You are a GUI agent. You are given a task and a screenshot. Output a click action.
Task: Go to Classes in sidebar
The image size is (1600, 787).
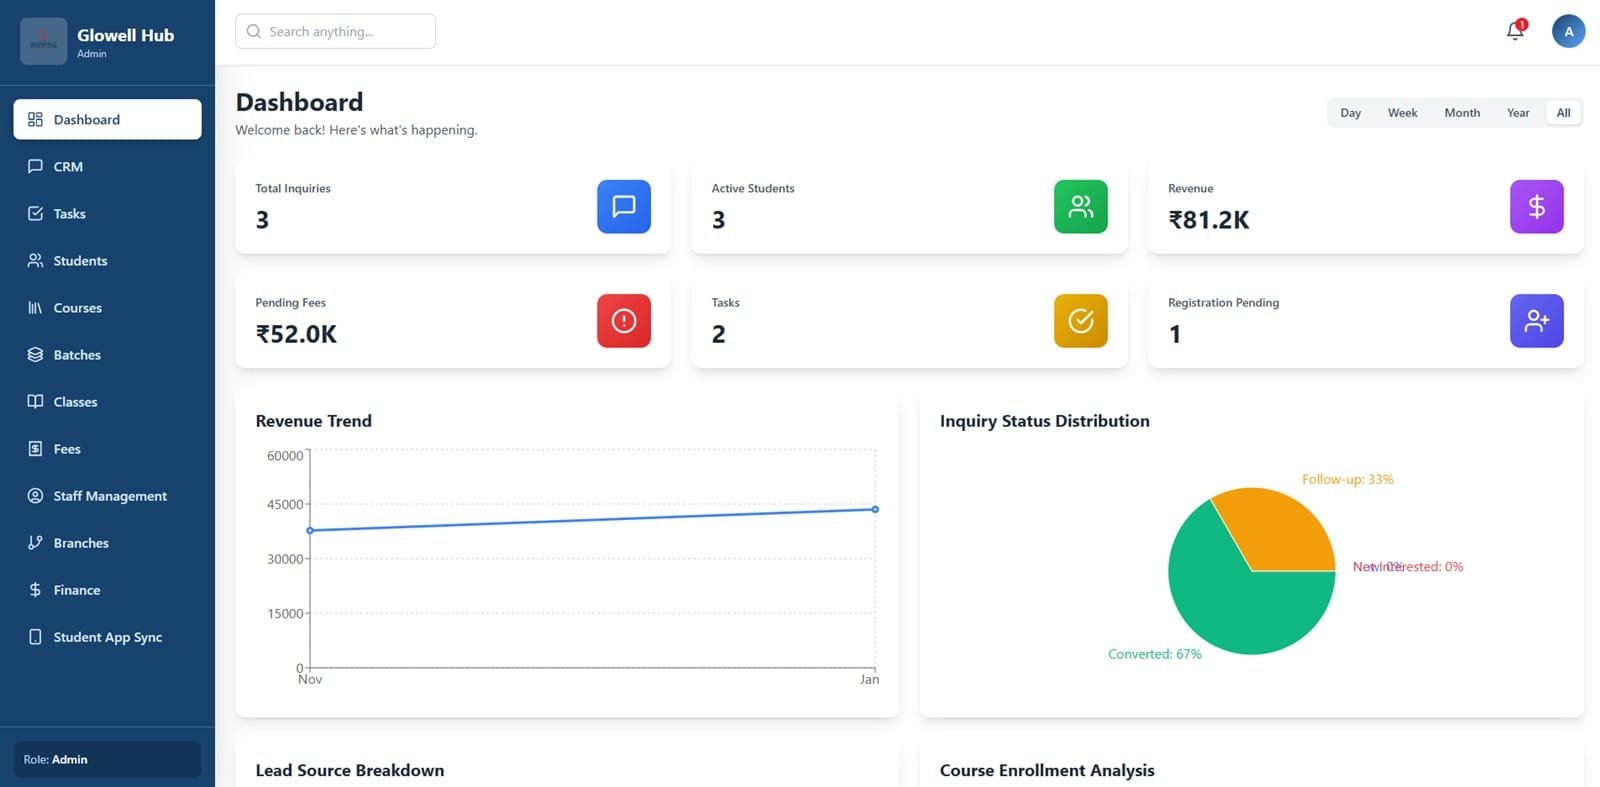[107, 401]
